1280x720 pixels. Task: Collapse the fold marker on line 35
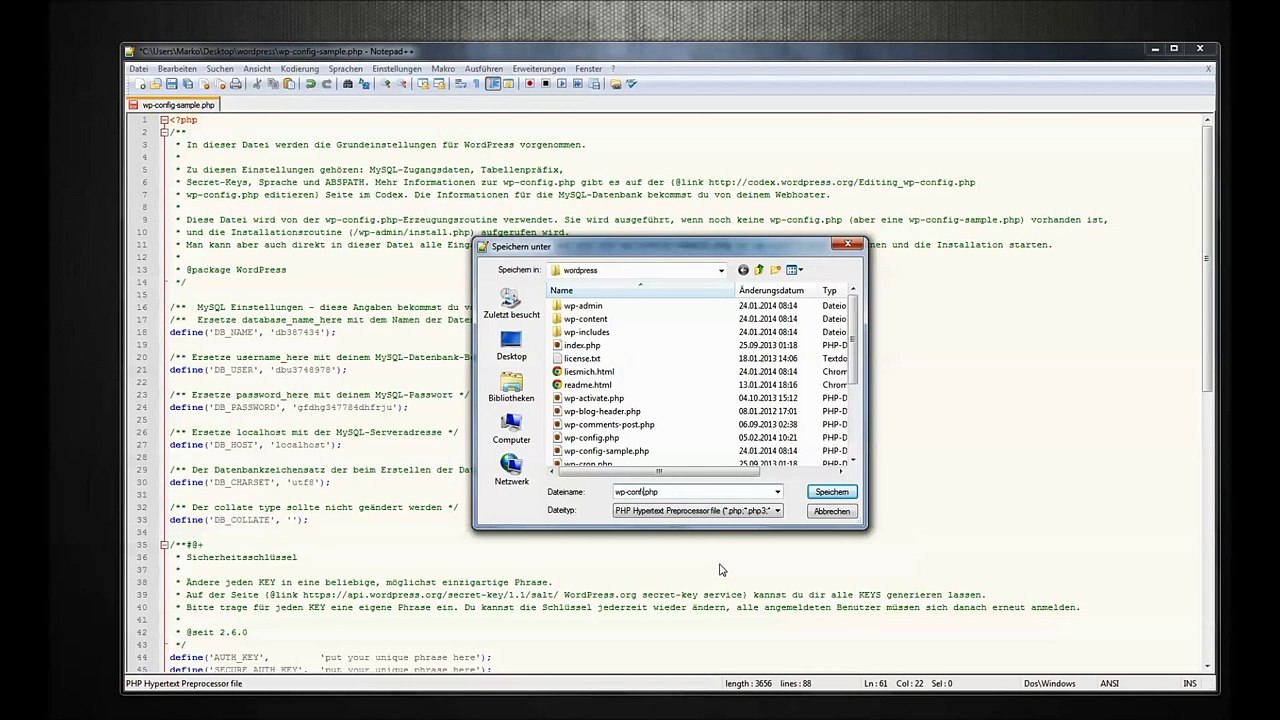(x=164, y=545)
